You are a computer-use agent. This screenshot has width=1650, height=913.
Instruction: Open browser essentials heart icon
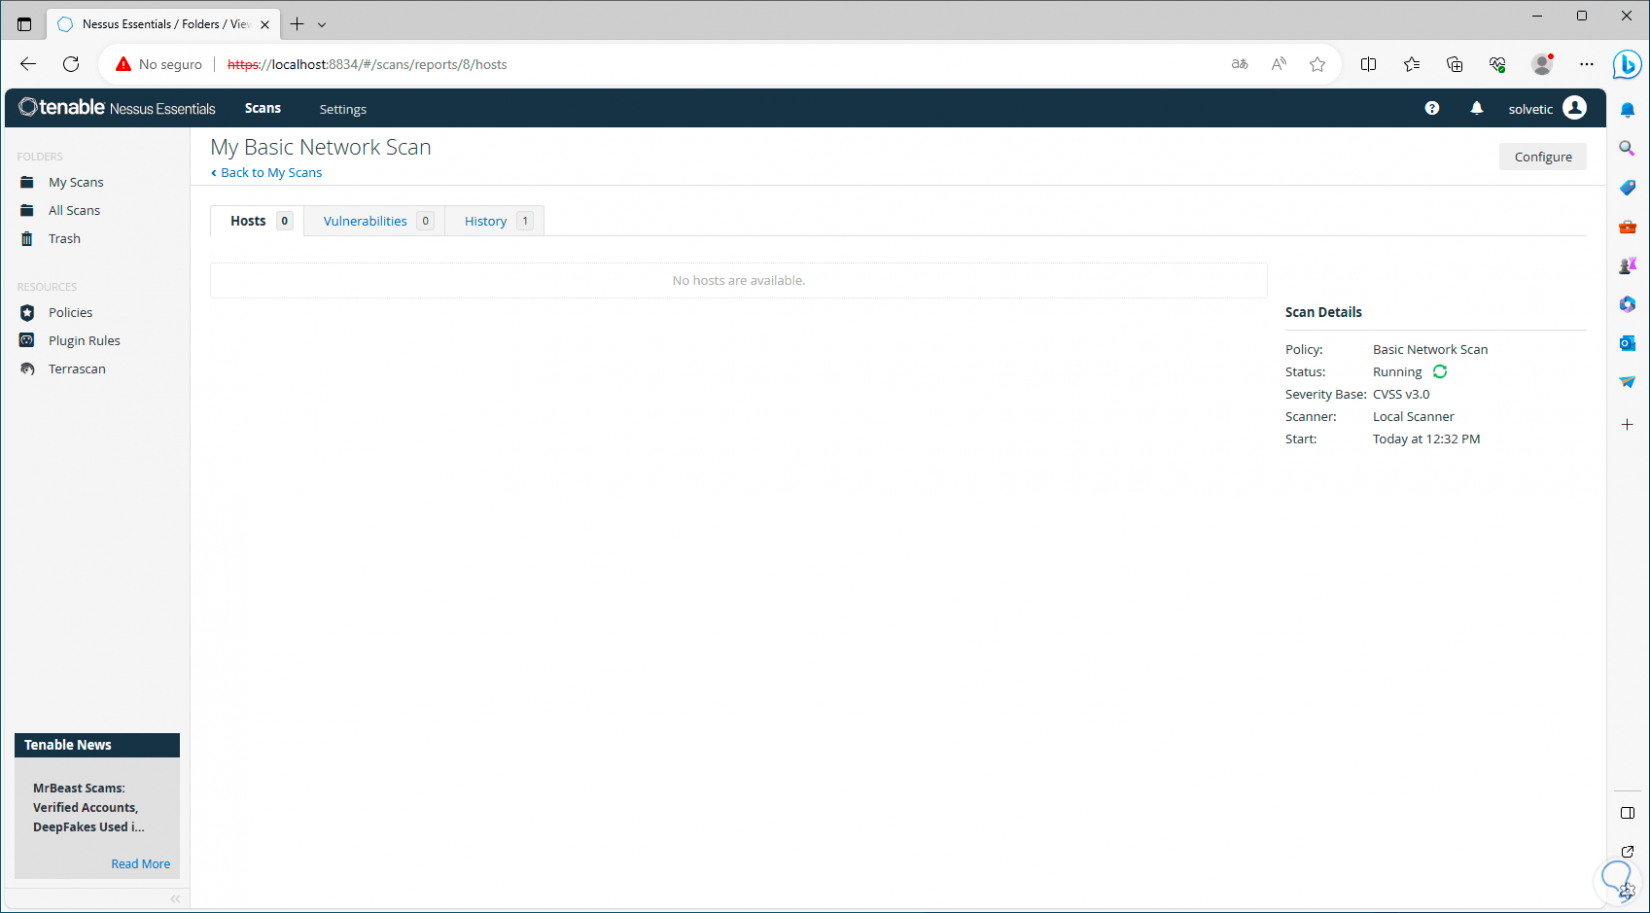[x=1498, y=64]
